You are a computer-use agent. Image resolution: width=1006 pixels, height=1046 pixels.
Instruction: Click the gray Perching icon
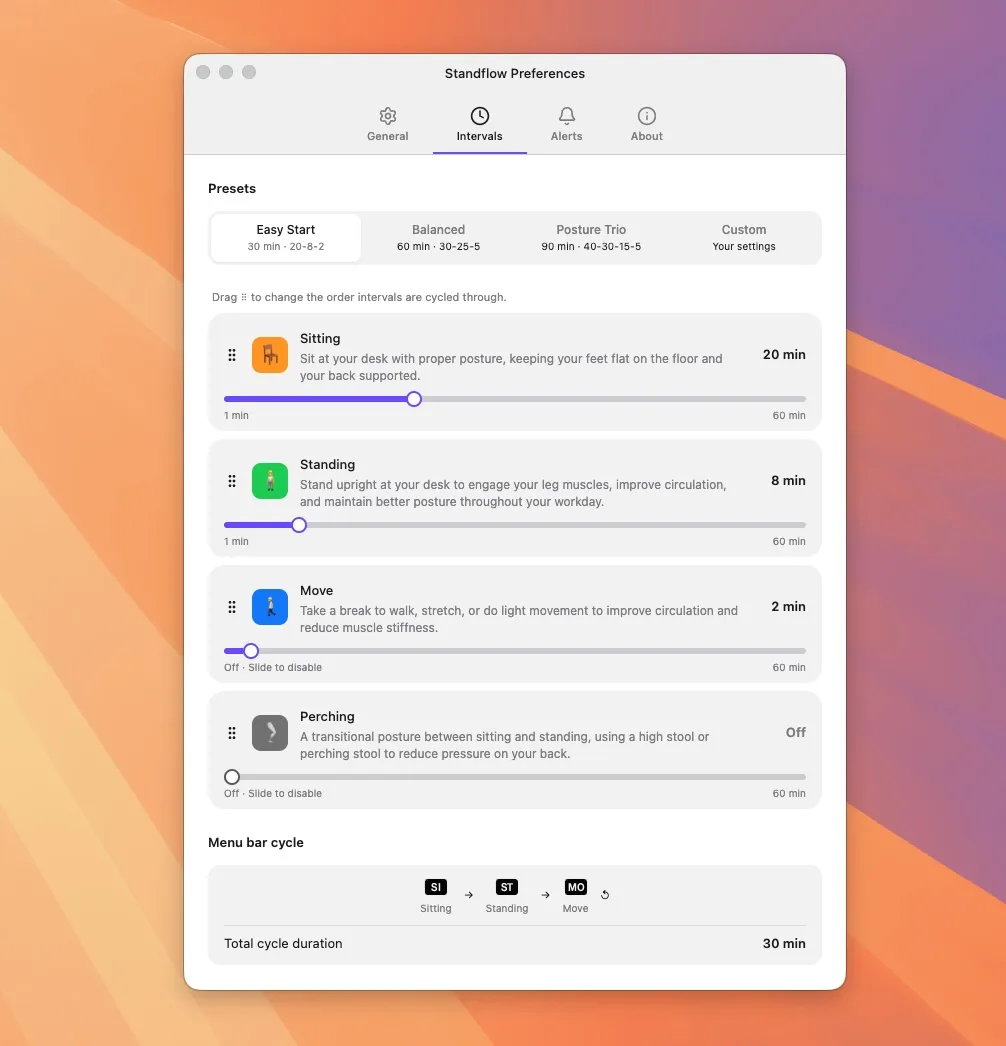(270, 733)
